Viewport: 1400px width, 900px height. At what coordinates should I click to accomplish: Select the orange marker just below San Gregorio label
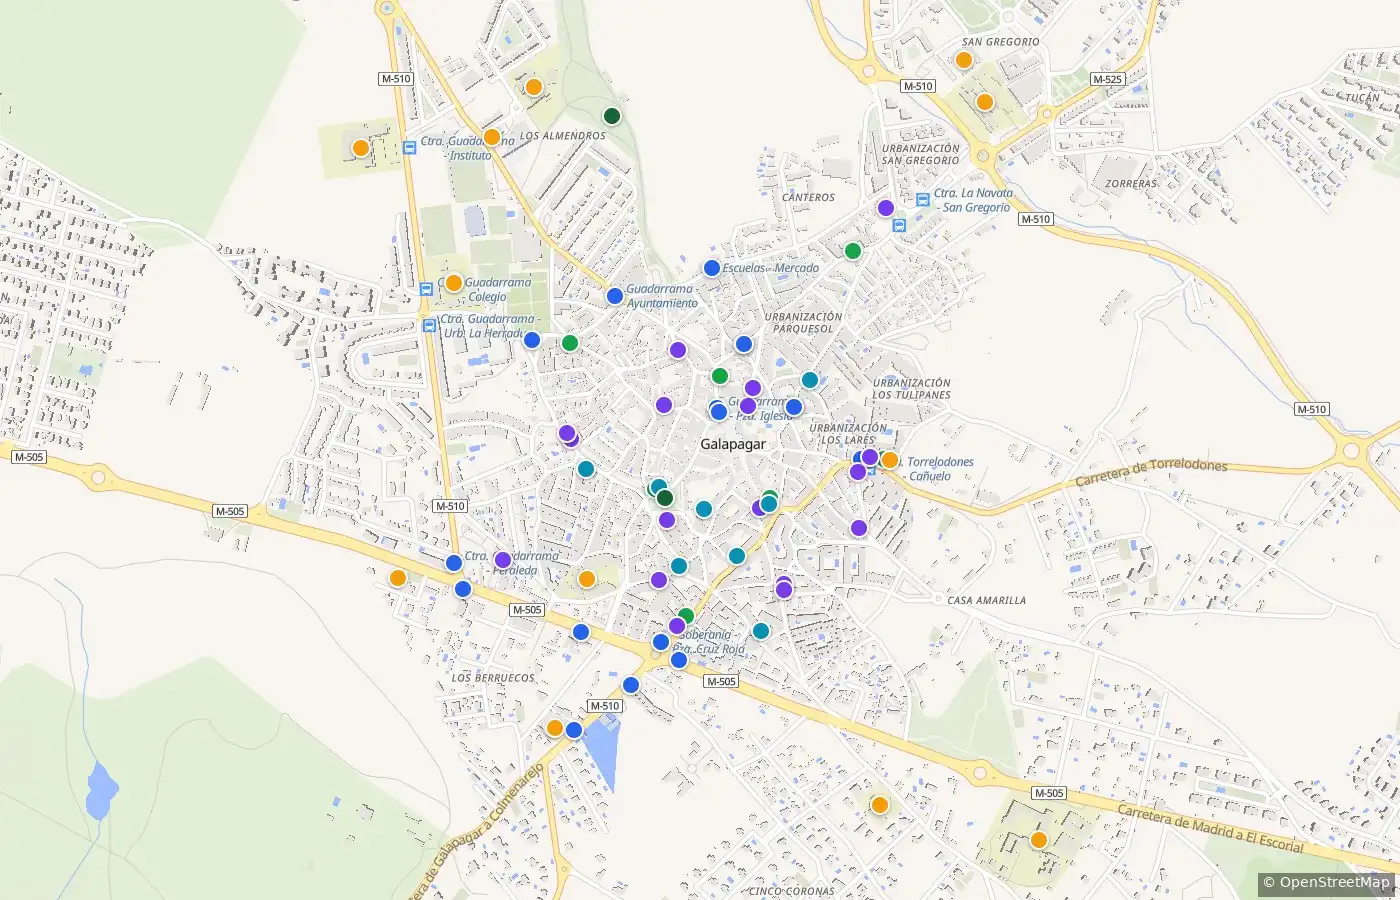click(x=964, y=60)
